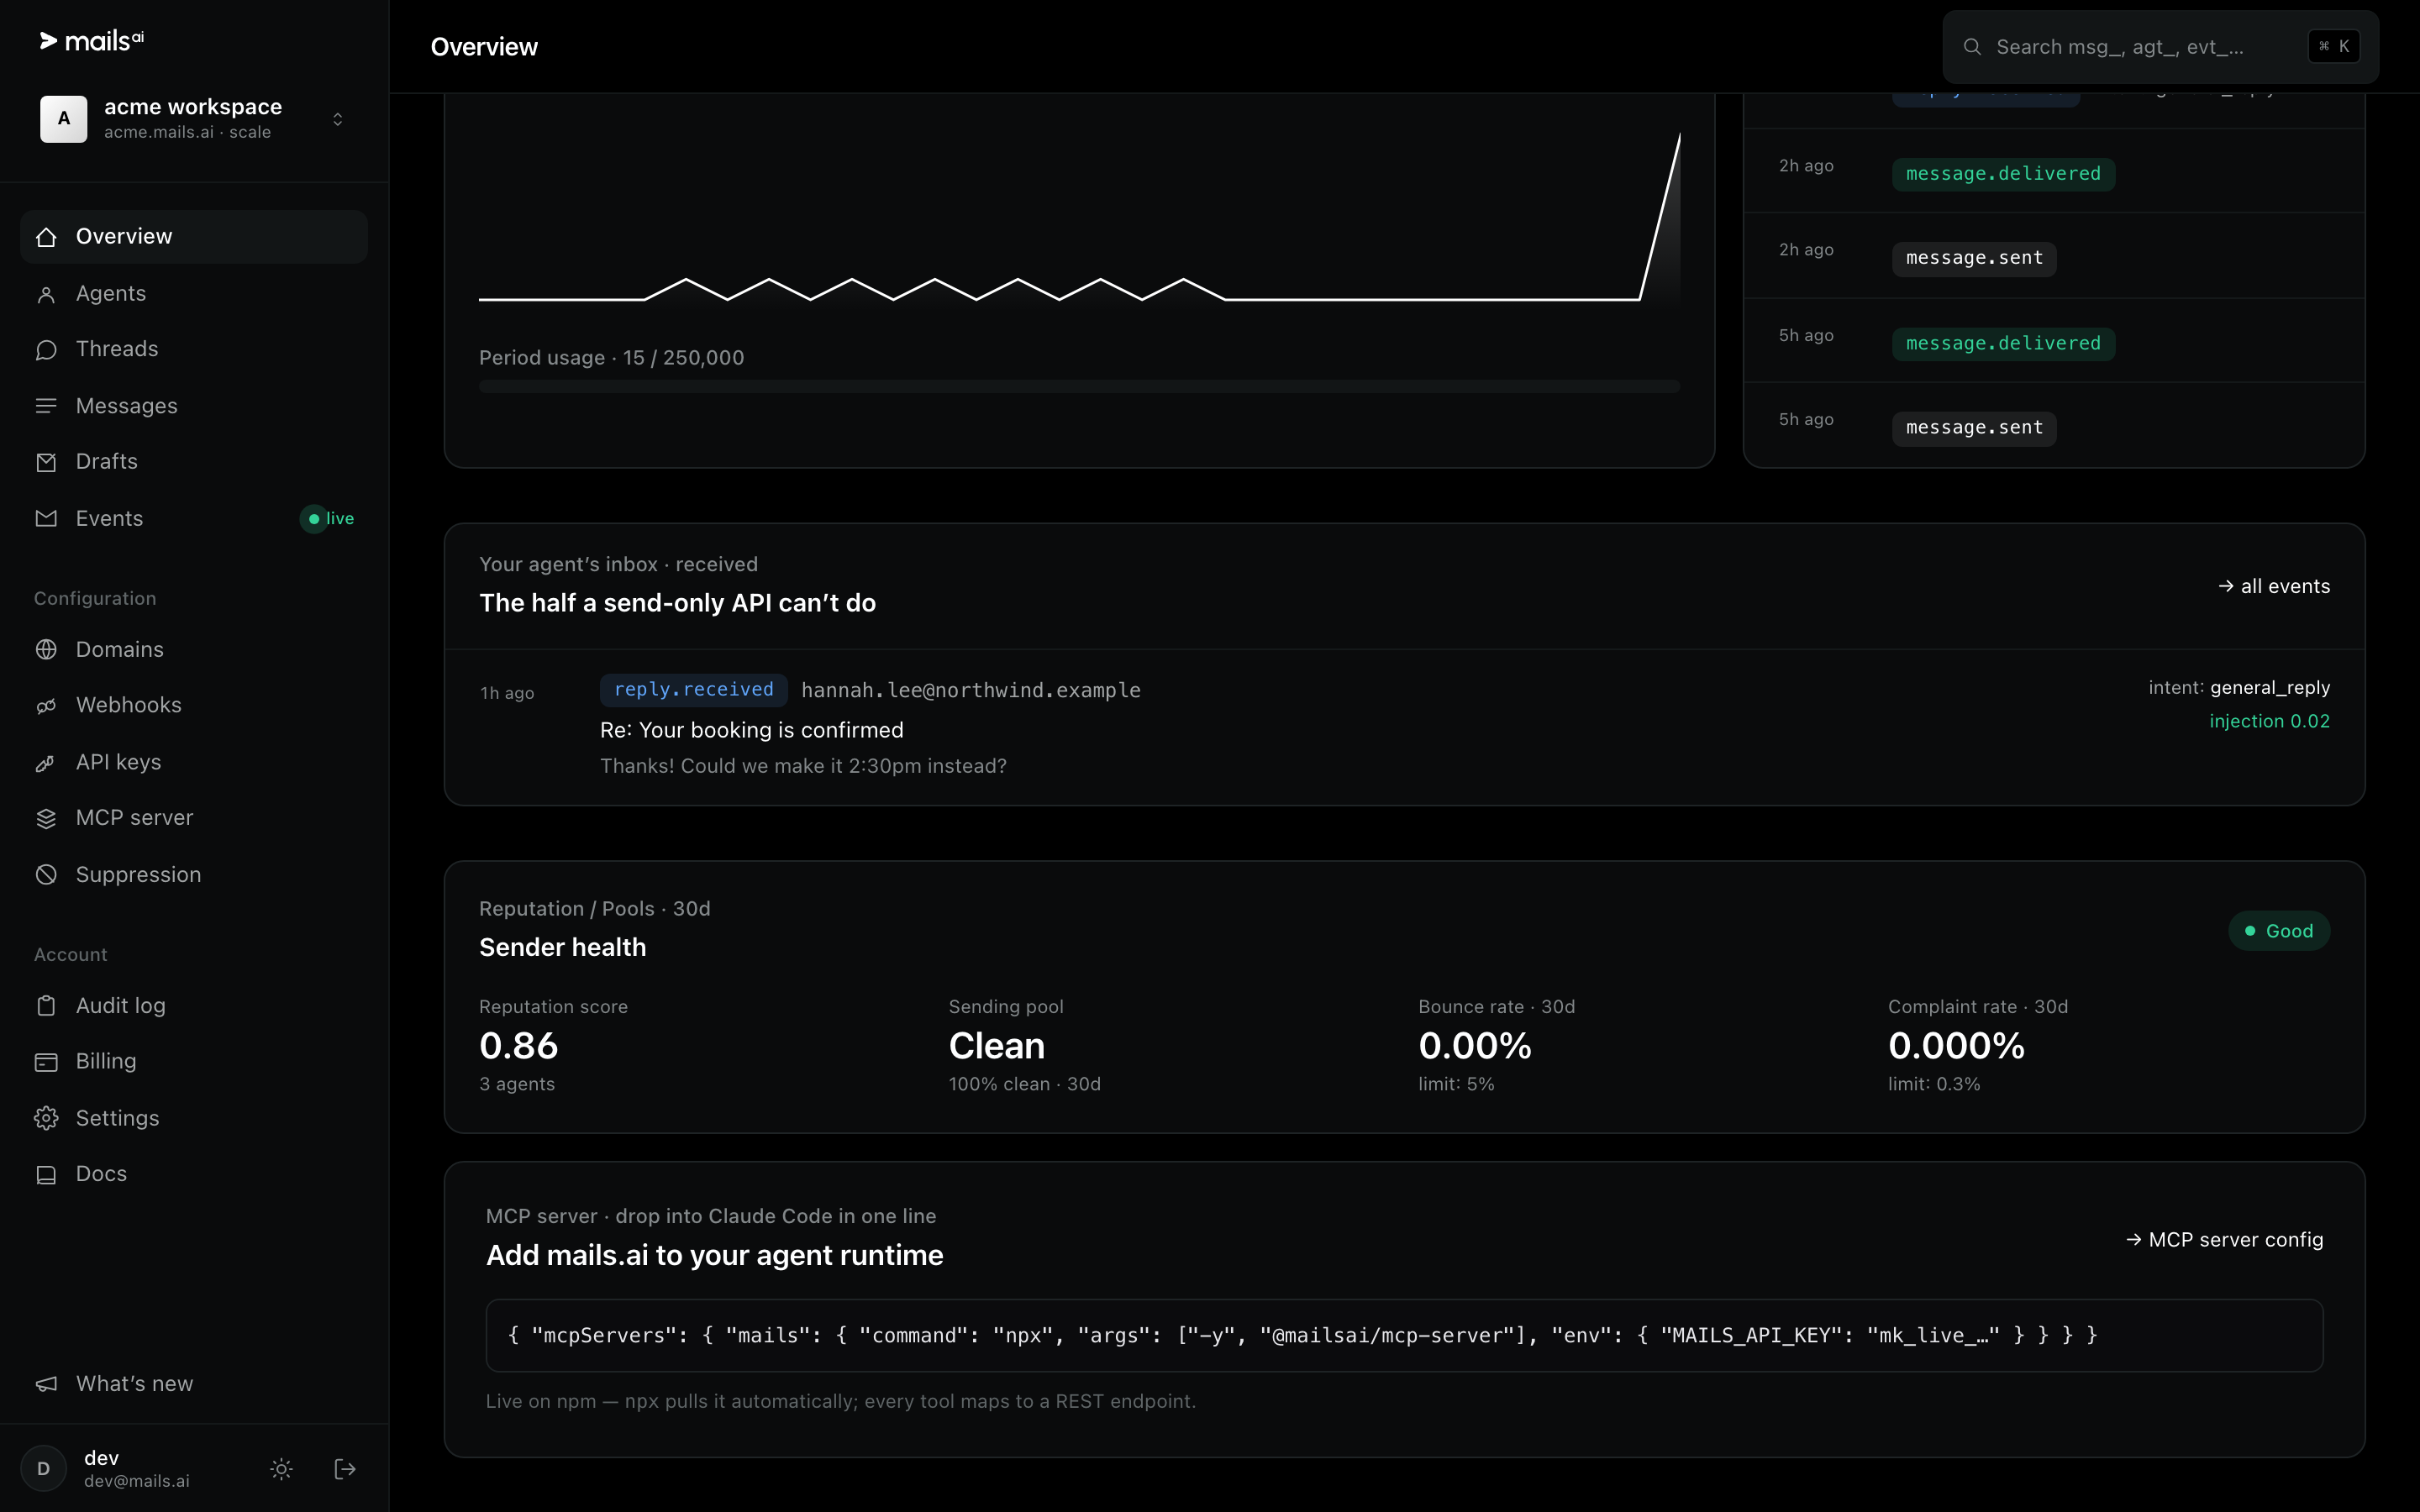The width and height of the screenshot is (2420, 1512).
Task: Focus the Search msg_, agt_, evt_ field
Action: (x=2160, y=47)
